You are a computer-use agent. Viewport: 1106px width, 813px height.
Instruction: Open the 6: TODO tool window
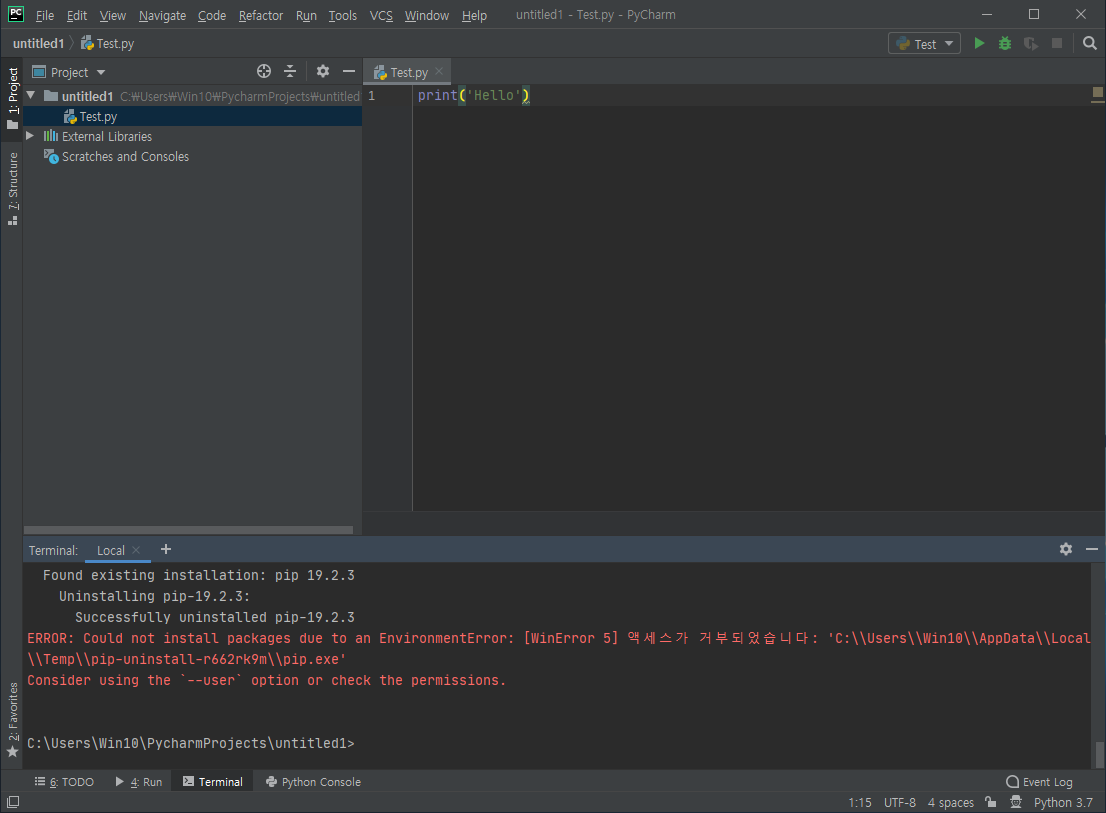(x=64, y=781)
